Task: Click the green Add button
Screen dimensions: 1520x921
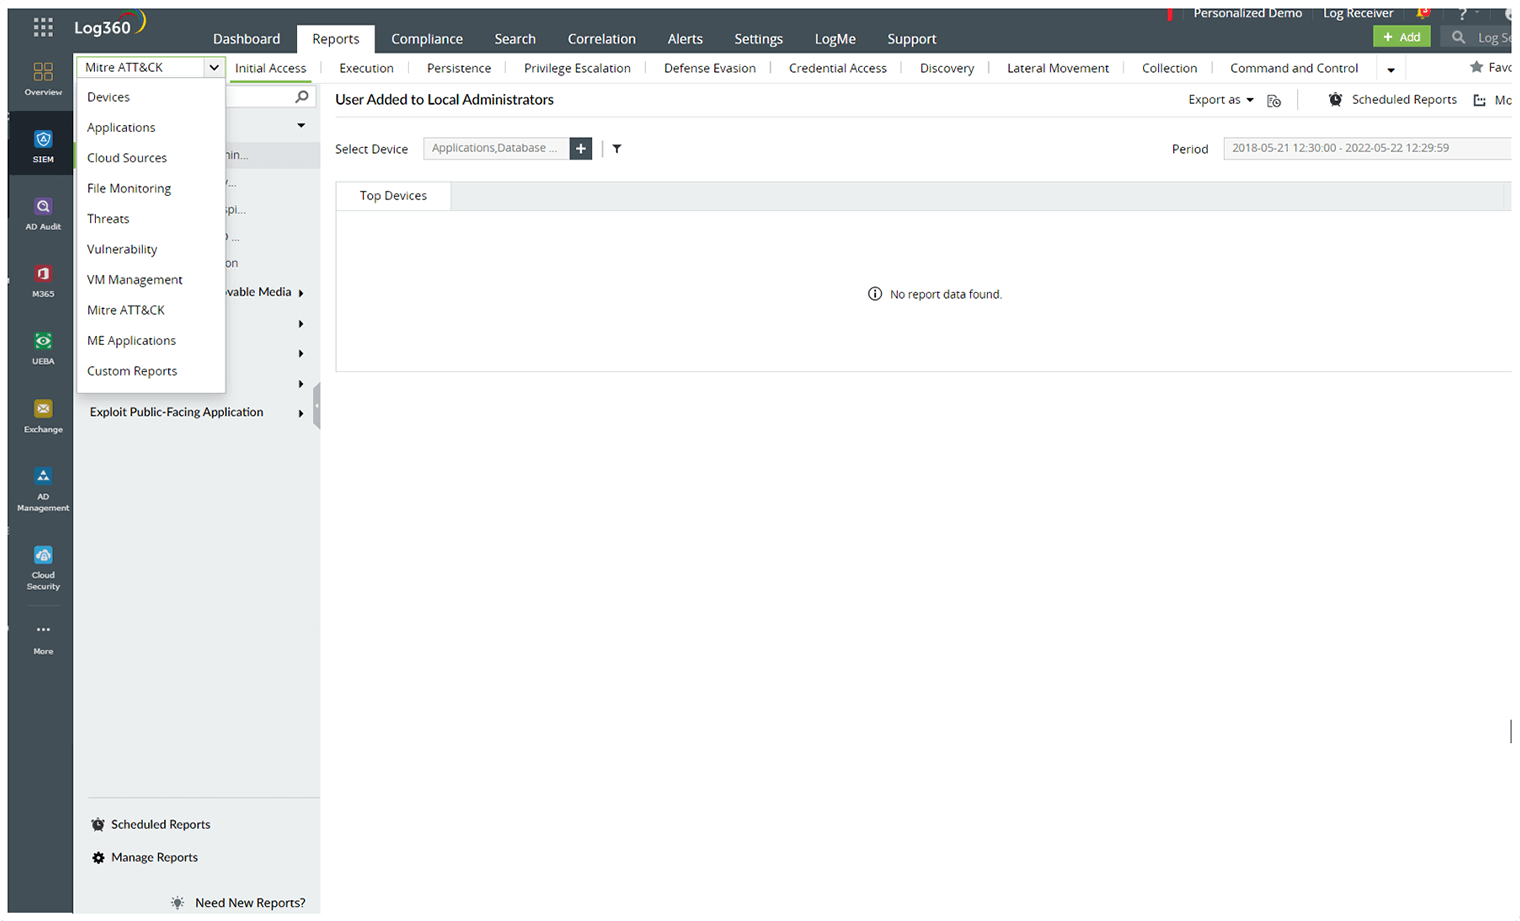Action: tap(1402, 37)
